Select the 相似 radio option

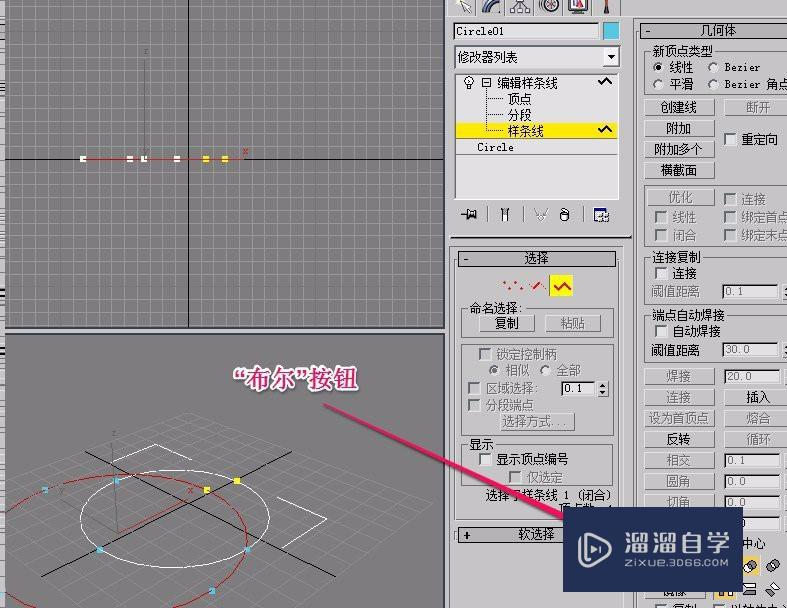pos(494,371)
